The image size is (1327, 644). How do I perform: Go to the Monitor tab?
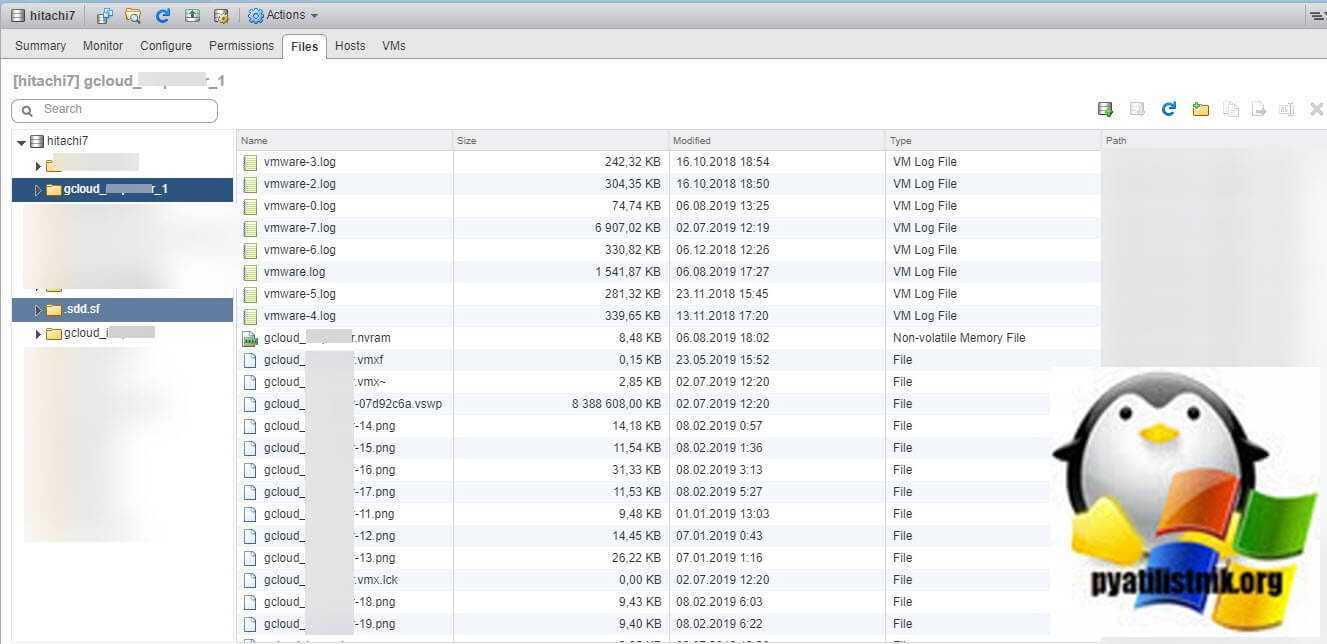(103, 46)
